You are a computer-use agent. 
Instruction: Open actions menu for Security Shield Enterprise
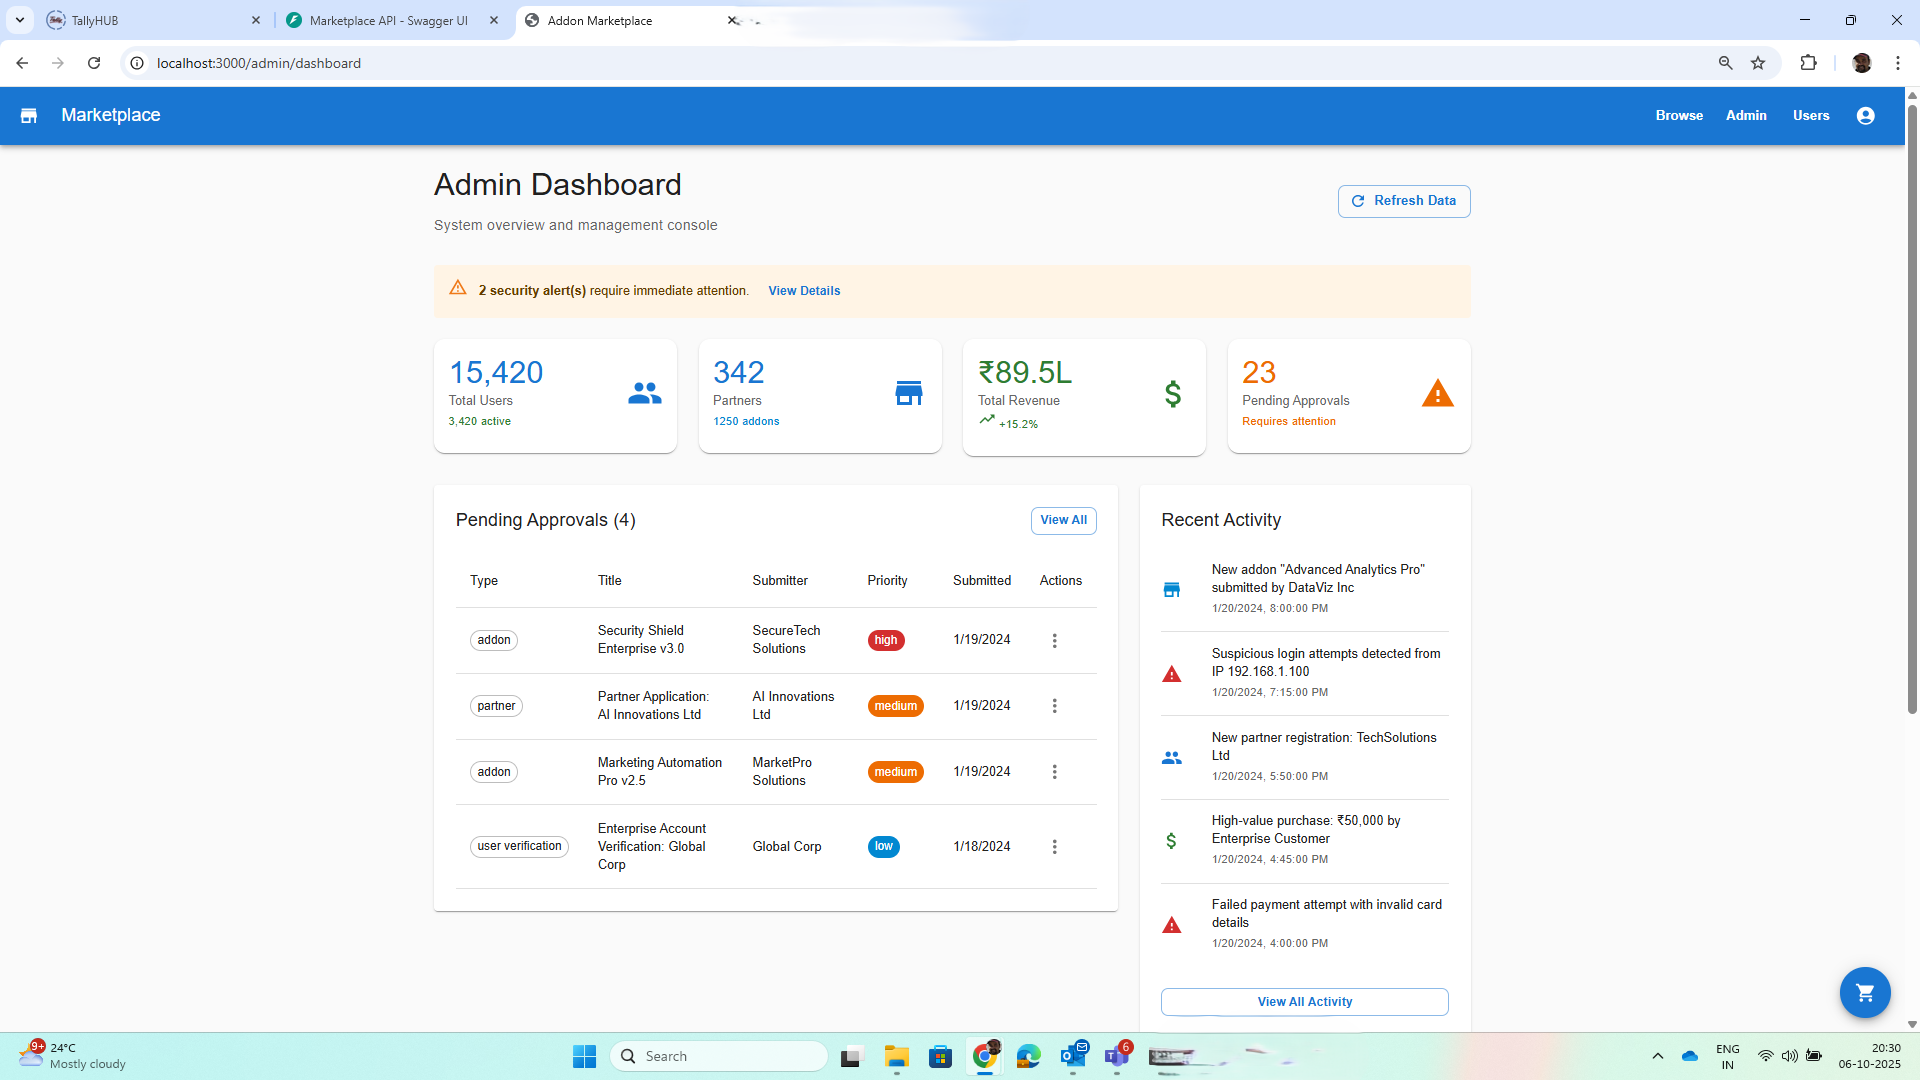[x=1054, y=641]
